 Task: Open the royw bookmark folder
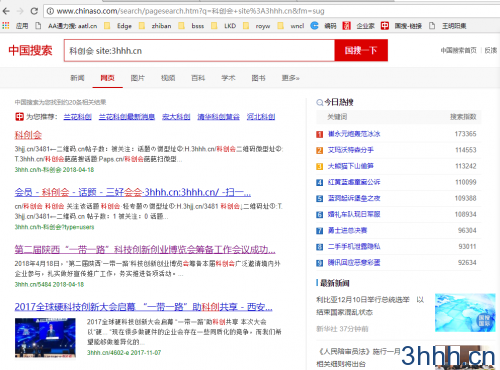pos(257,26)
